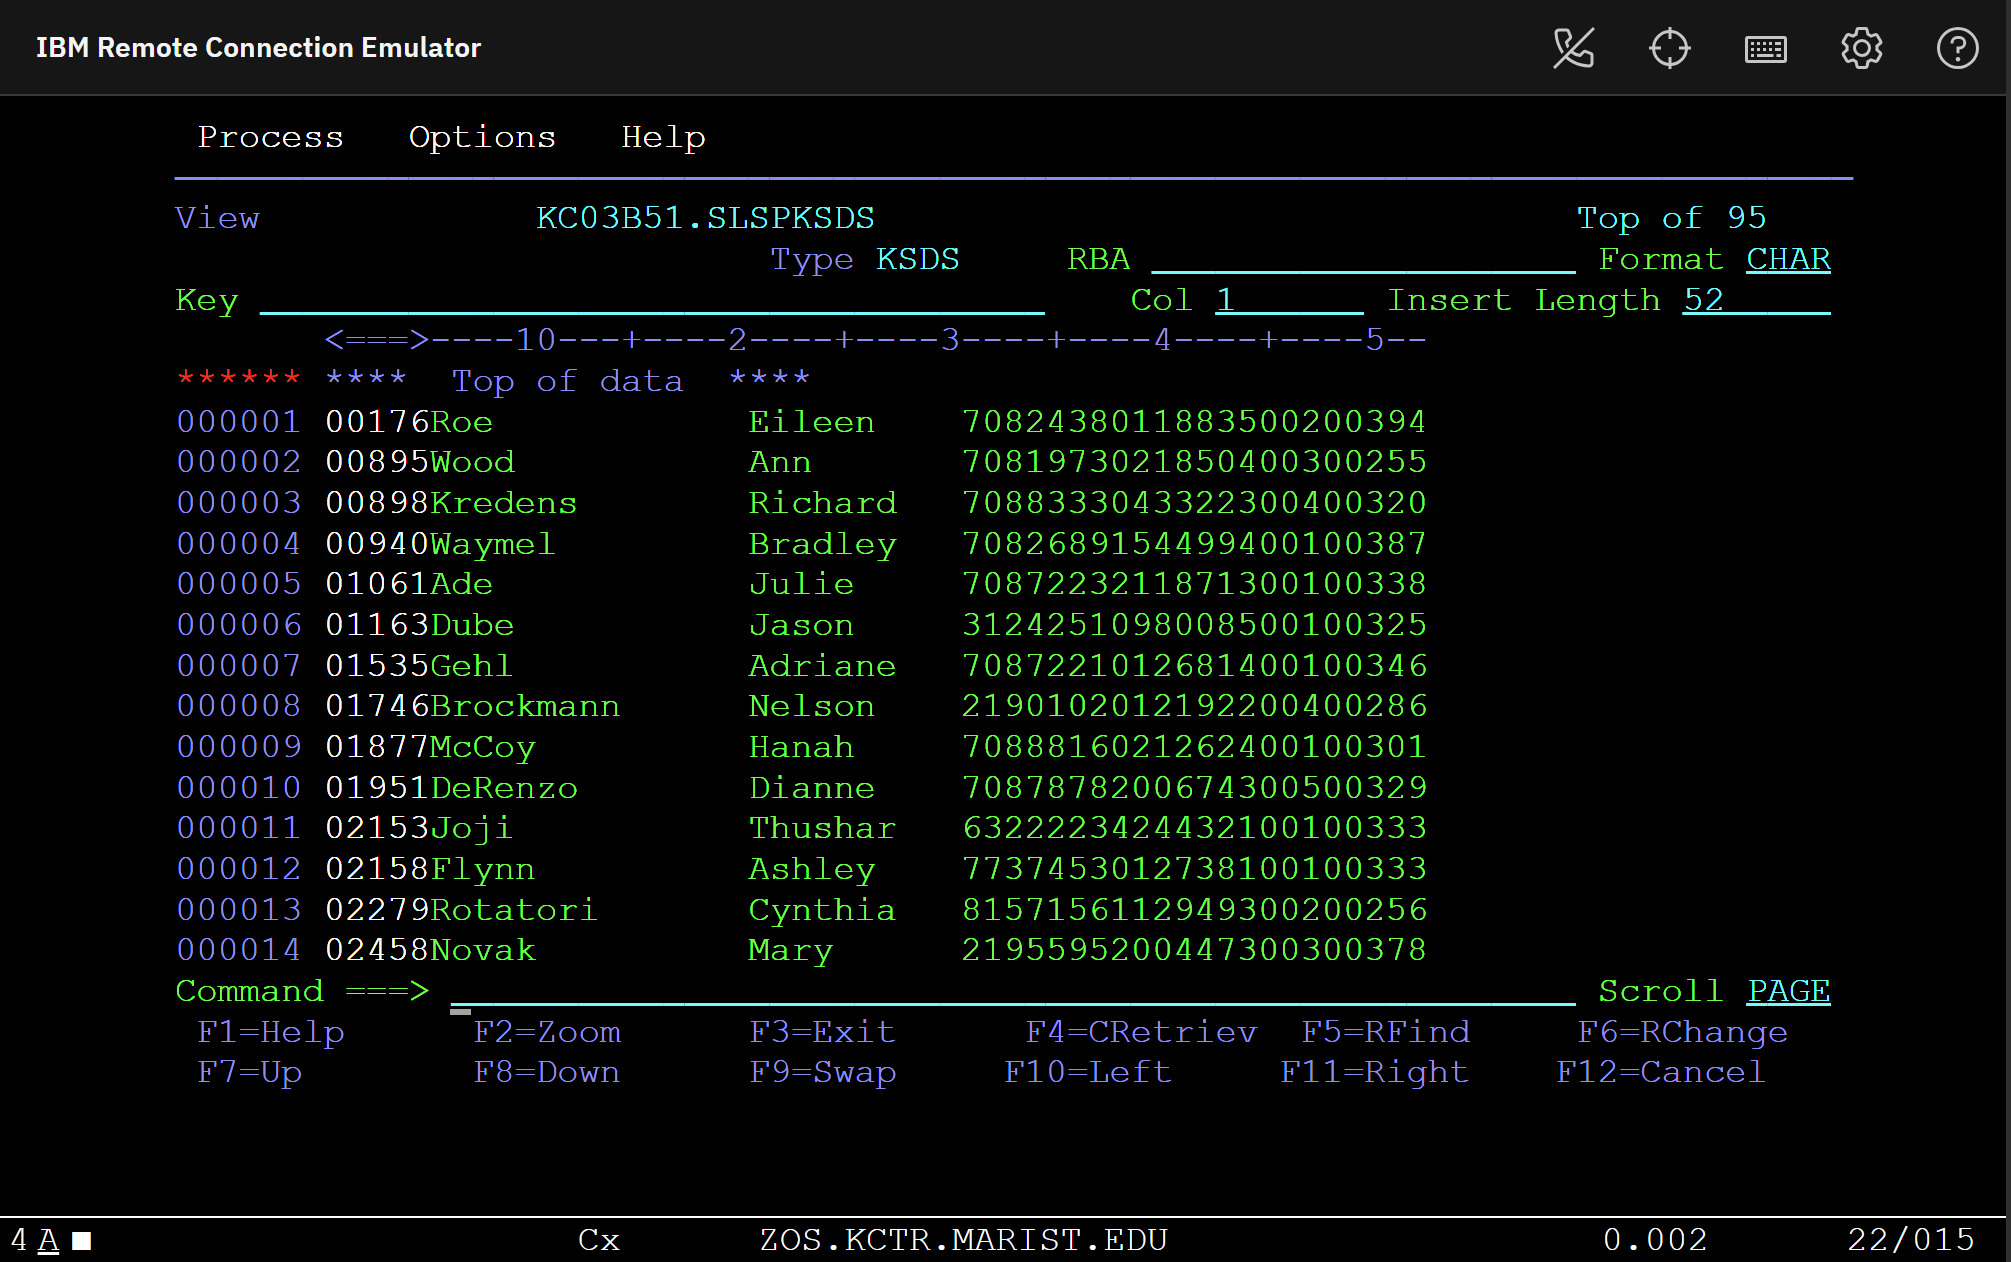This screenshot has width=2011, height=1262.
Task: Click F10=Left function key
Action: click(1088, 1072)
